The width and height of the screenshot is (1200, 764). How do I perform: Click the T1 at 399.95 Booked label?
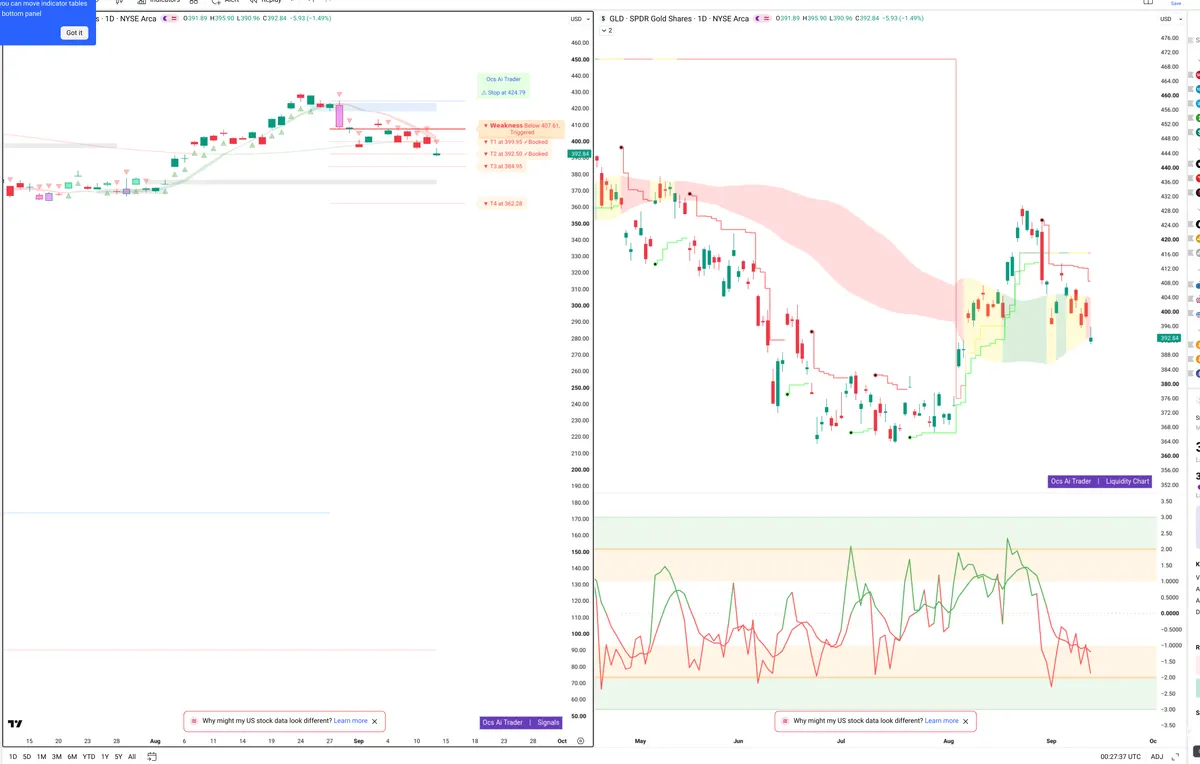(x=515, y=142)
